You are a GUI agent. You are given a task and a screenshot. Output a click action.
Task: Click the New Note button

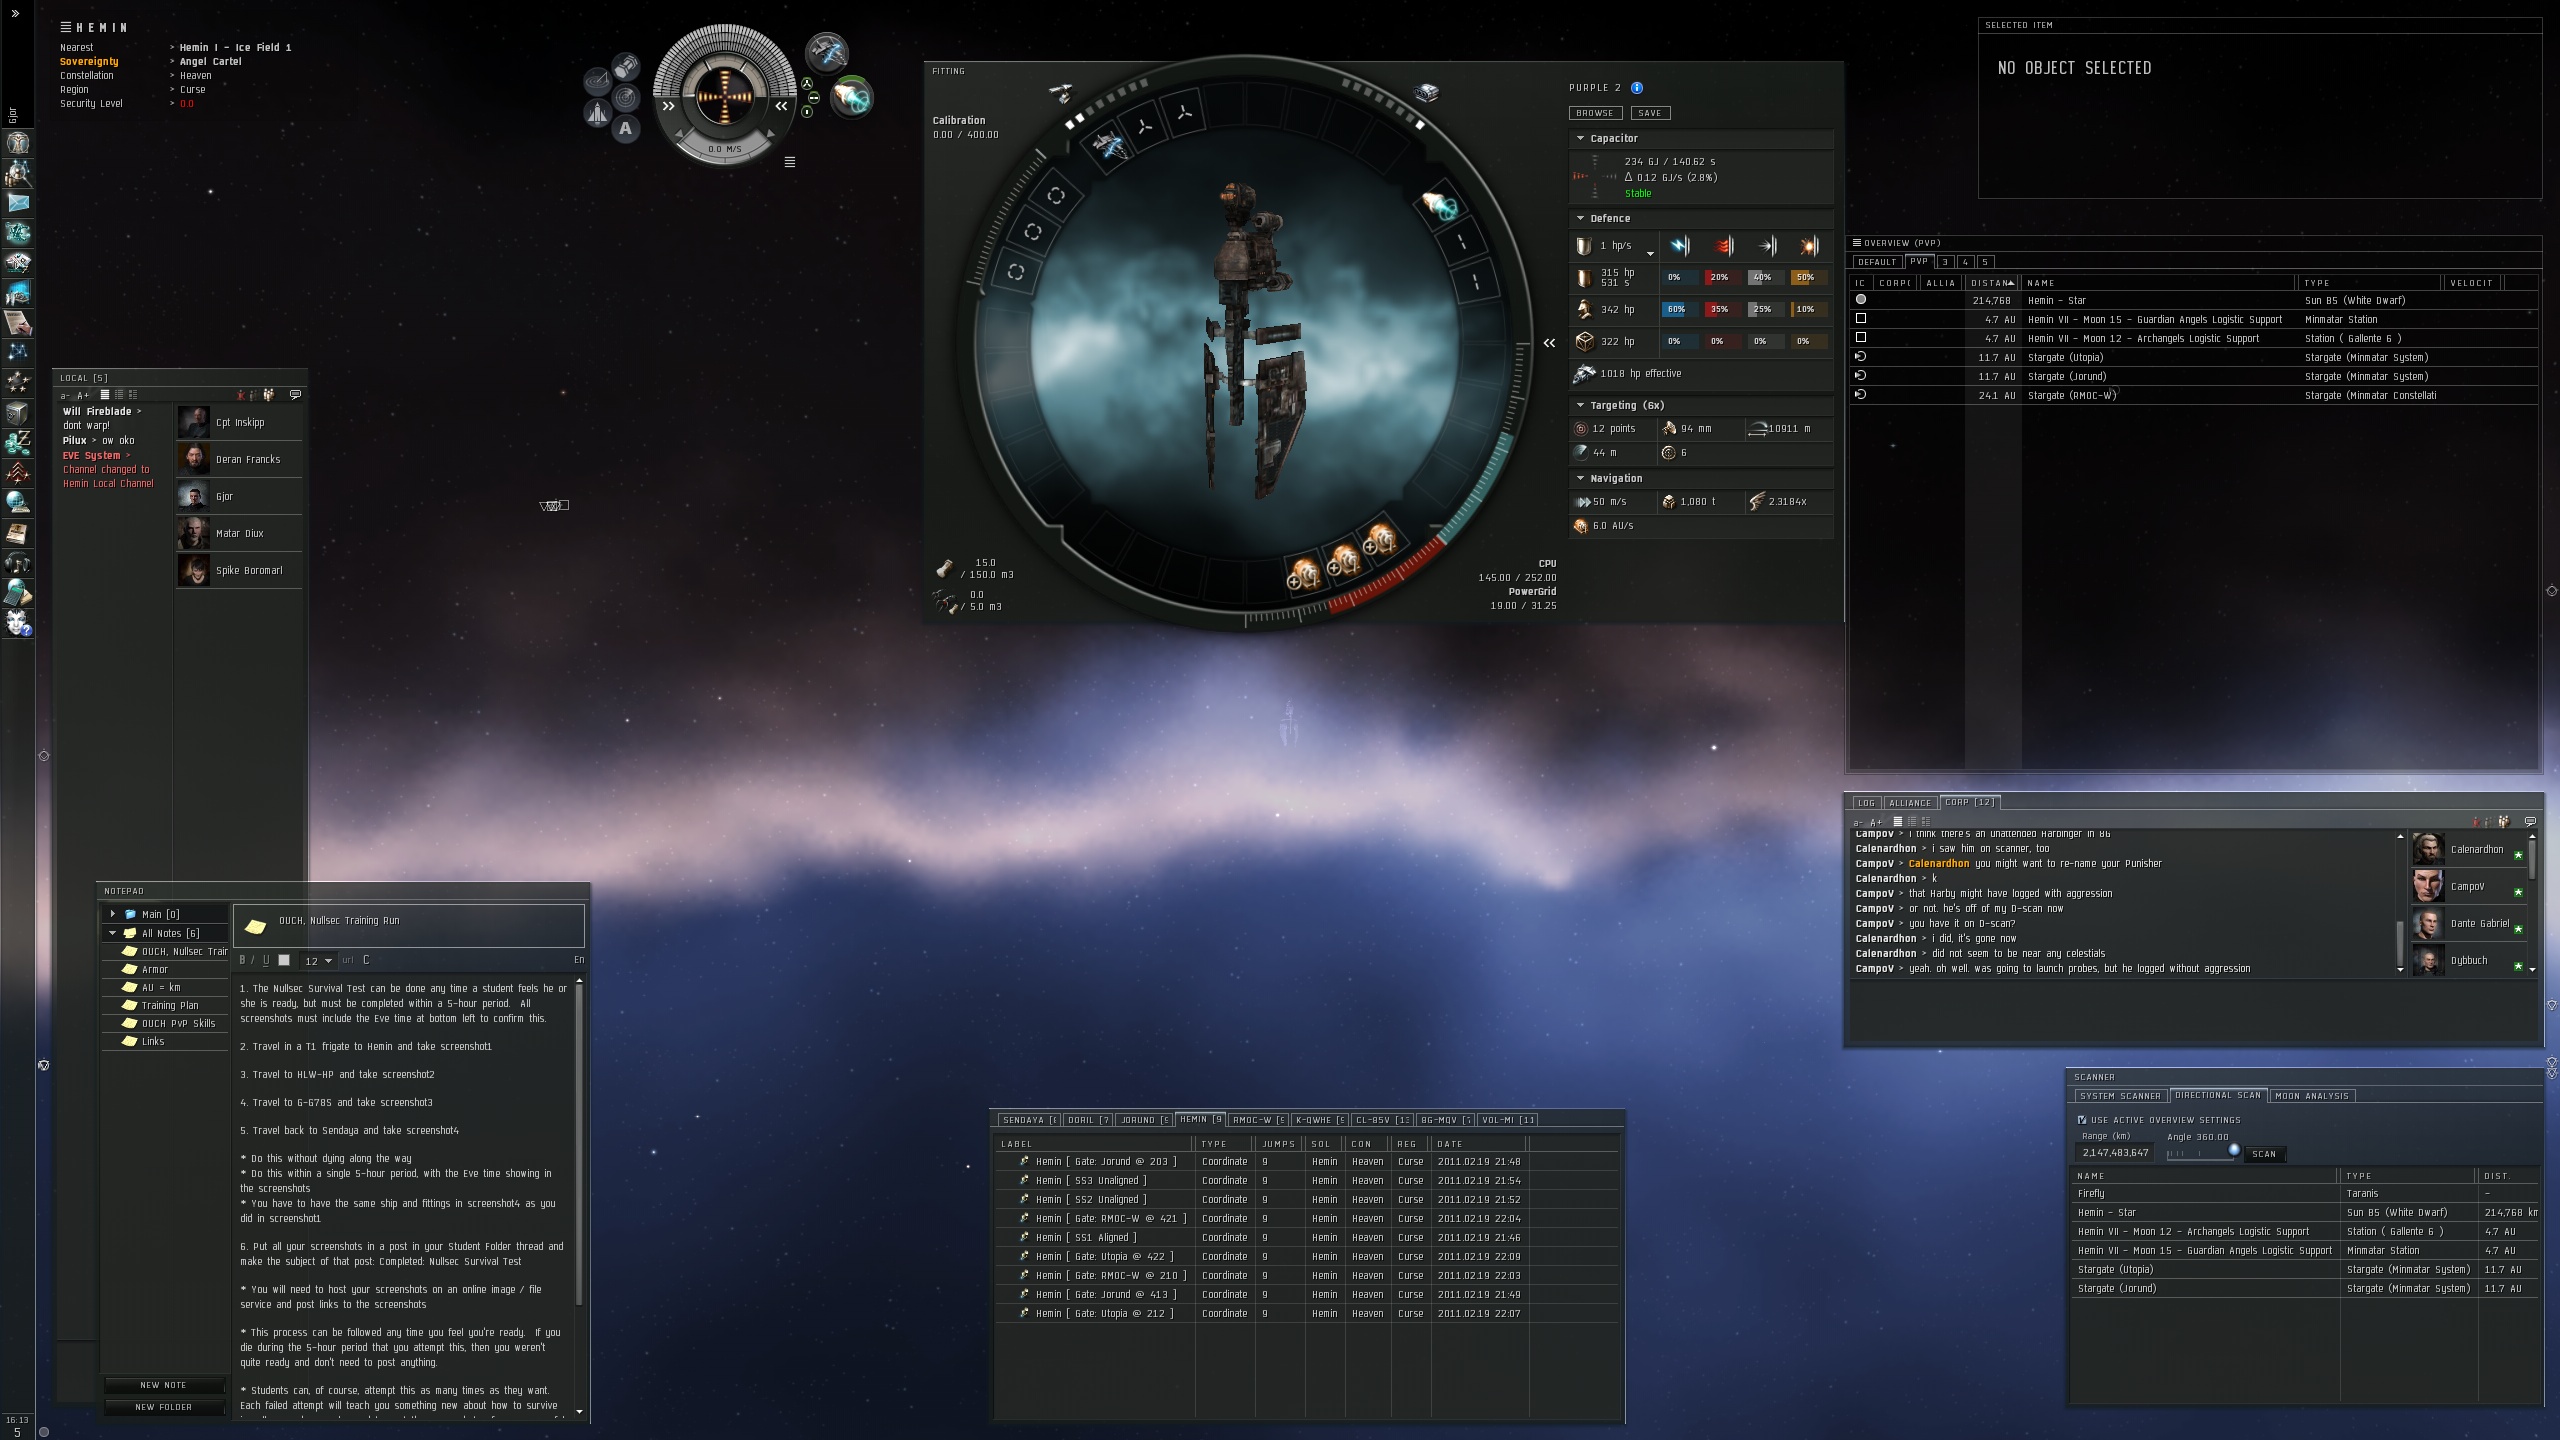(x=163, y=1385)
